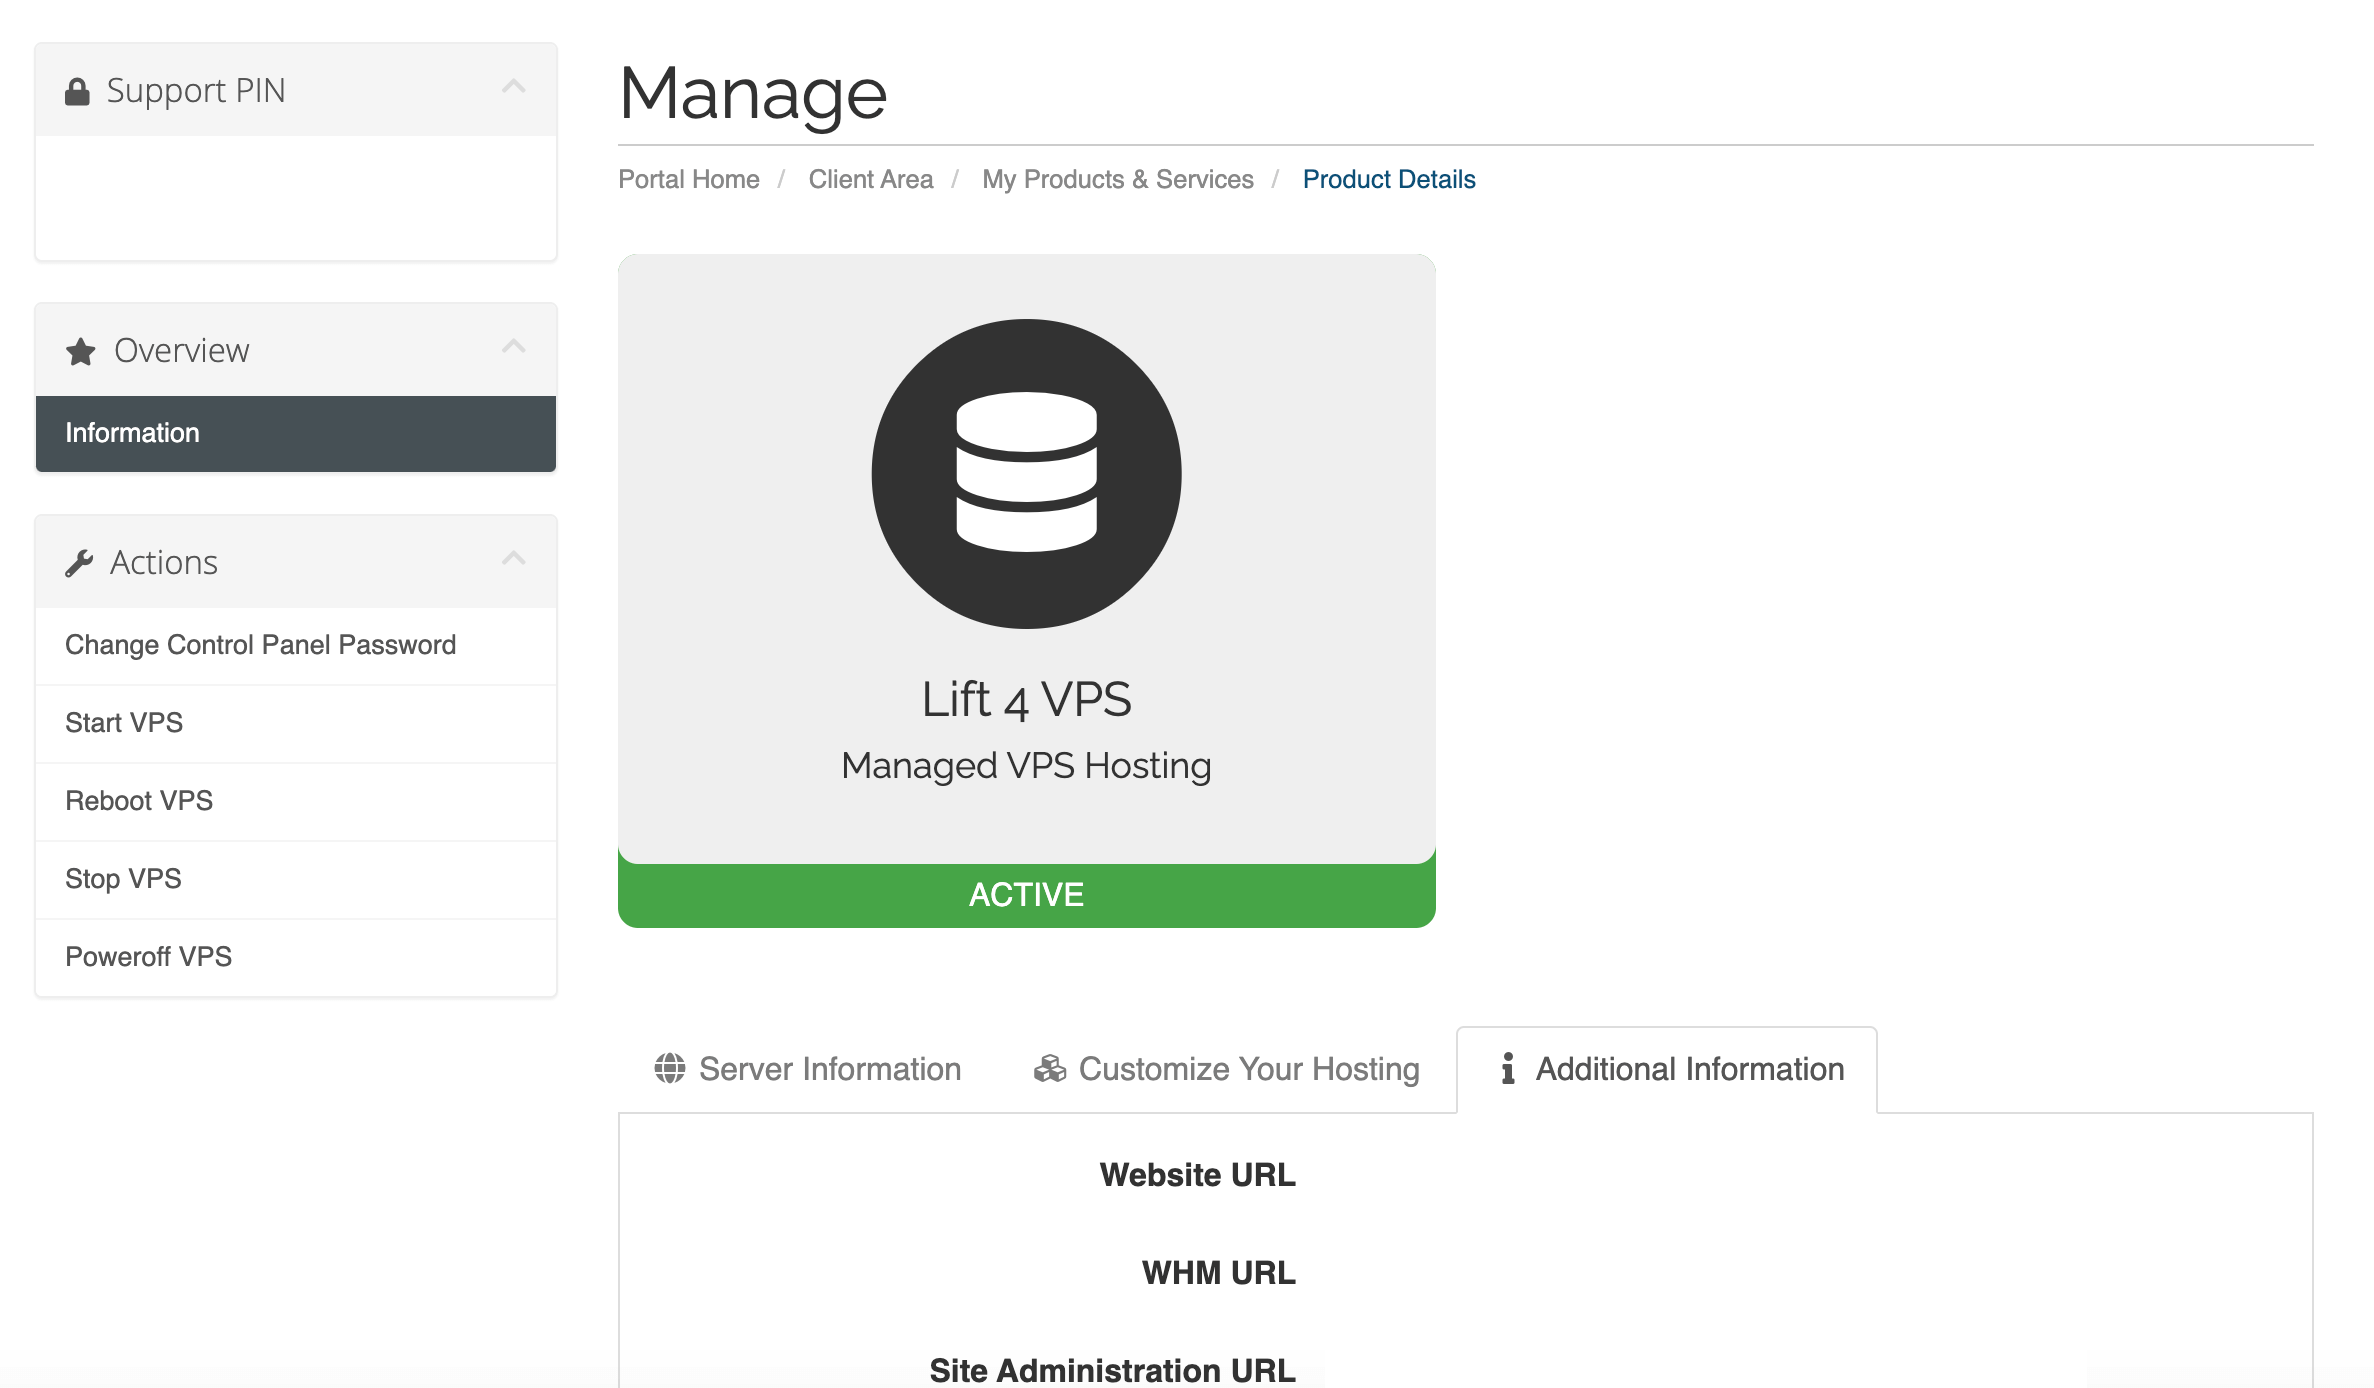The image size is (2374, 1388).
Task: Open Change Control Panel Password
Action: 260,645
